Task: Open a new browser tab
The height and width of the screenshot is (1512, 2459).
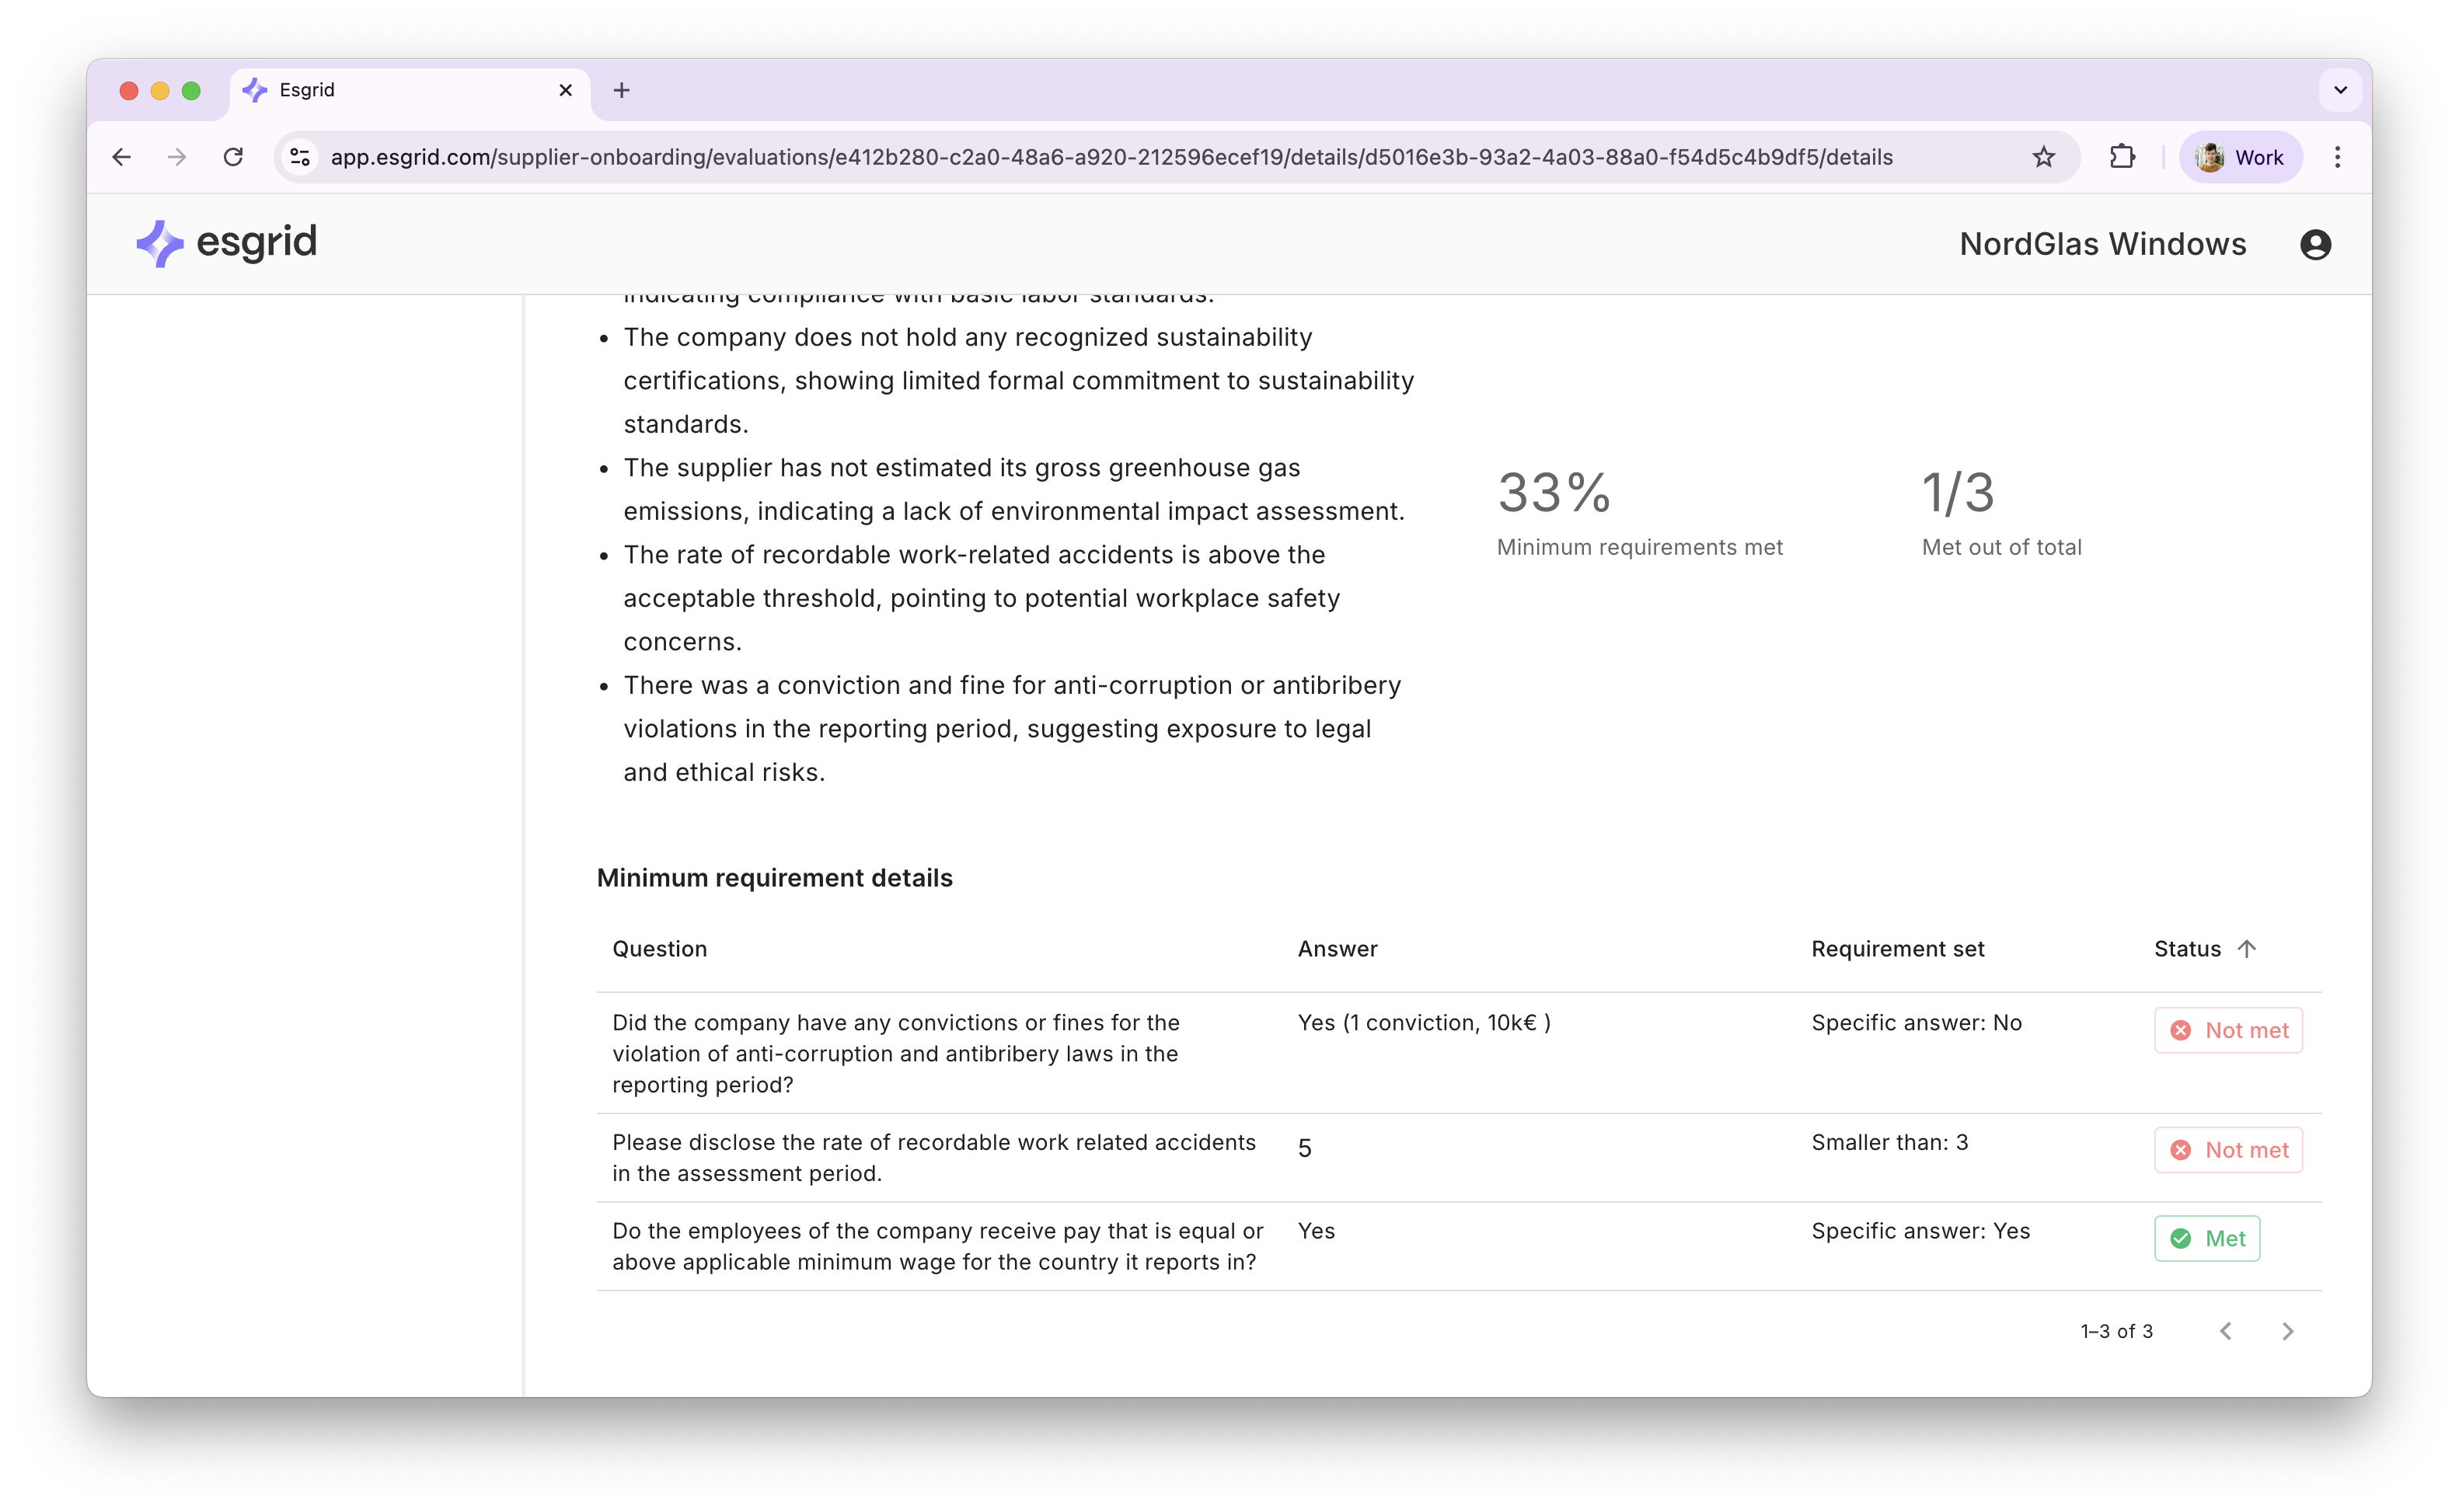Action: point(621,90)
